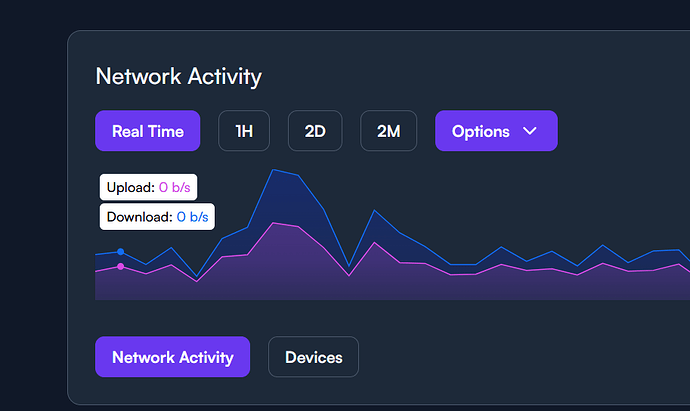Click the chevron arrow inside Options

pos(530,131)
